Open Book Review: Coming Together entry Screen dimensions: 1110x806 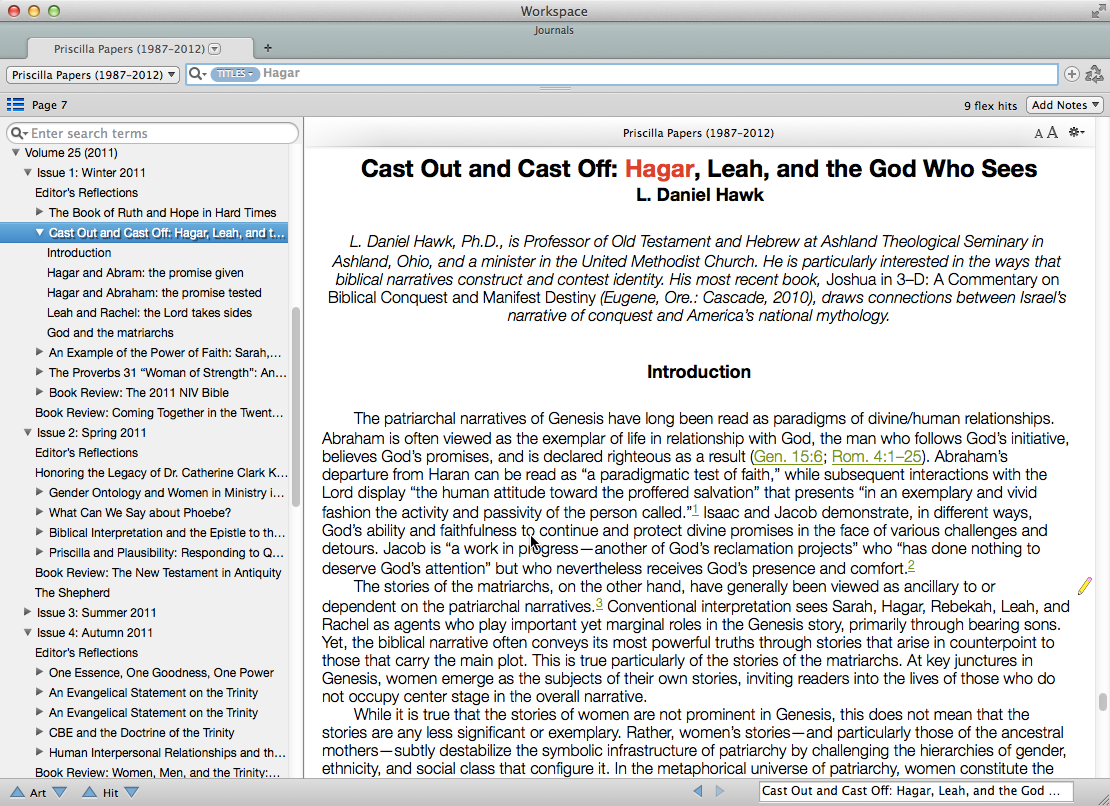(x=159, y=413)
